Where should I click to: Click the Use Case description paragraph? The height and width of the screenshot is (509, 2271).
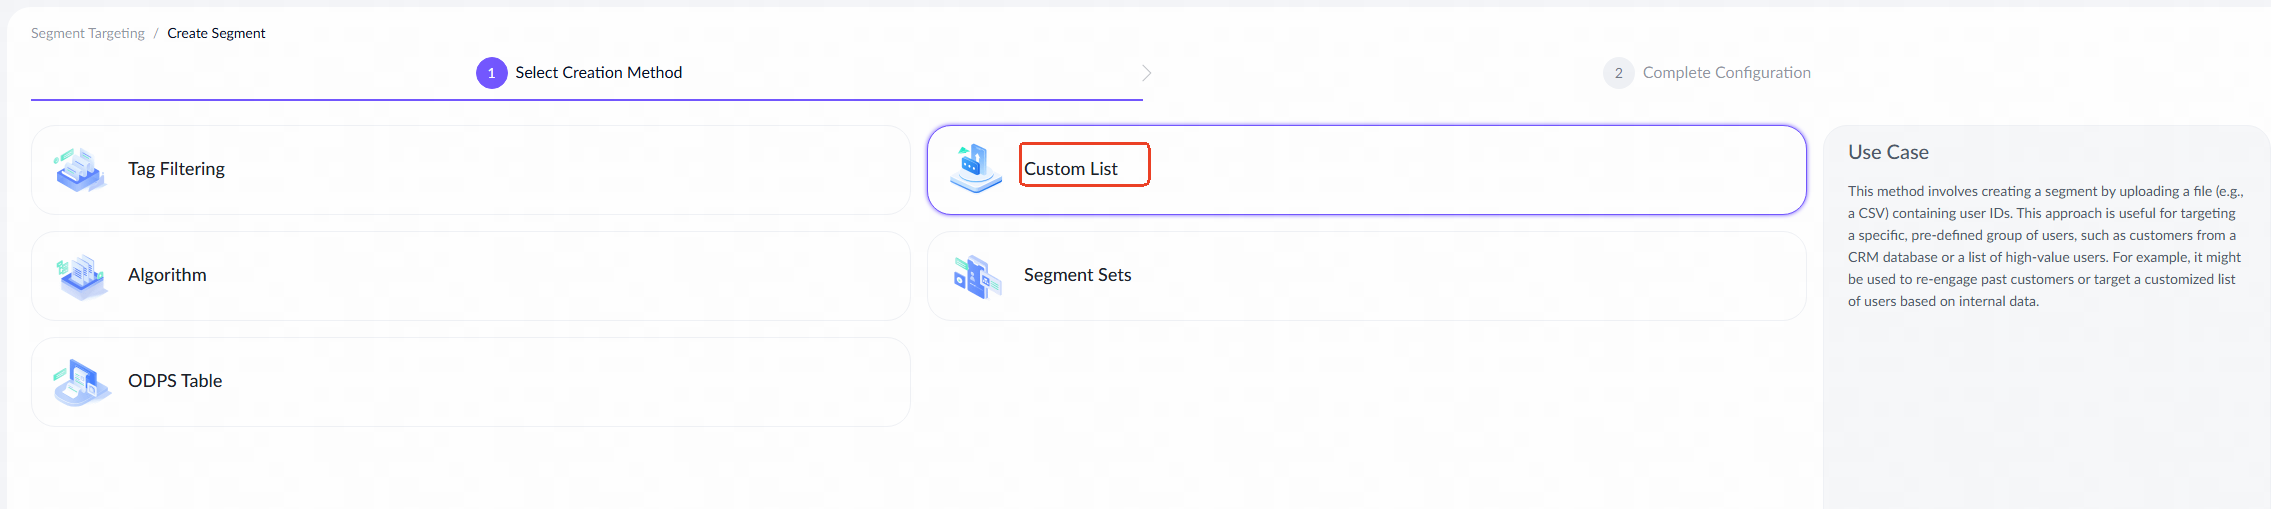2044,246
